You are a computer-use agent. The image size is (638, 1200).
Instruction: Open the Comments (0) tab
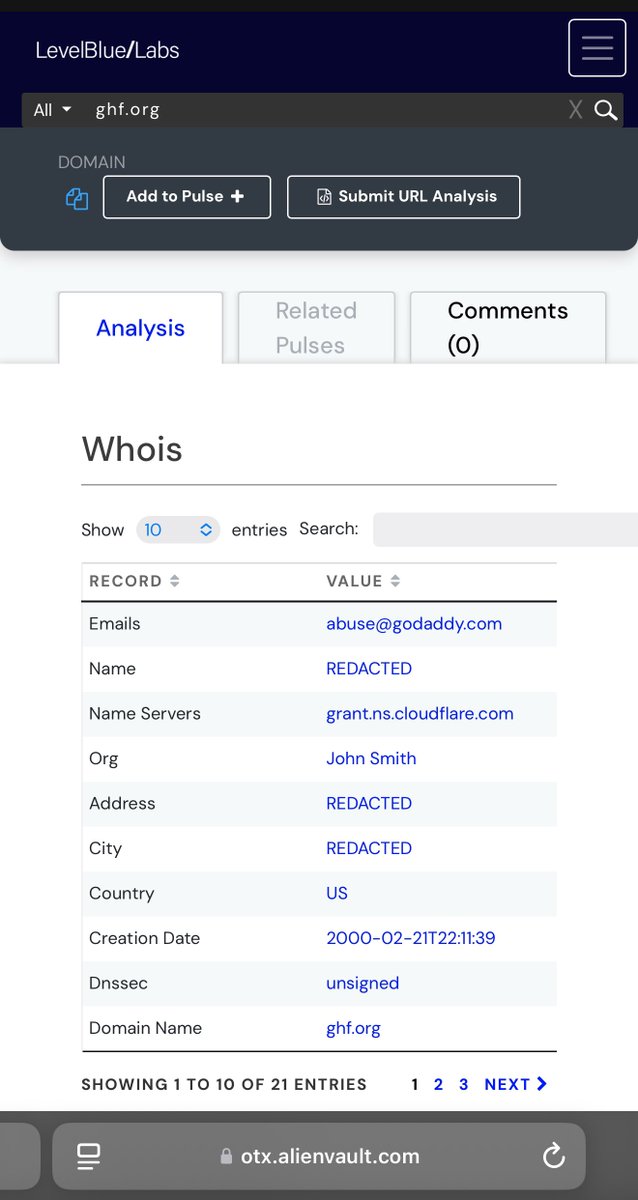(507, 328)
